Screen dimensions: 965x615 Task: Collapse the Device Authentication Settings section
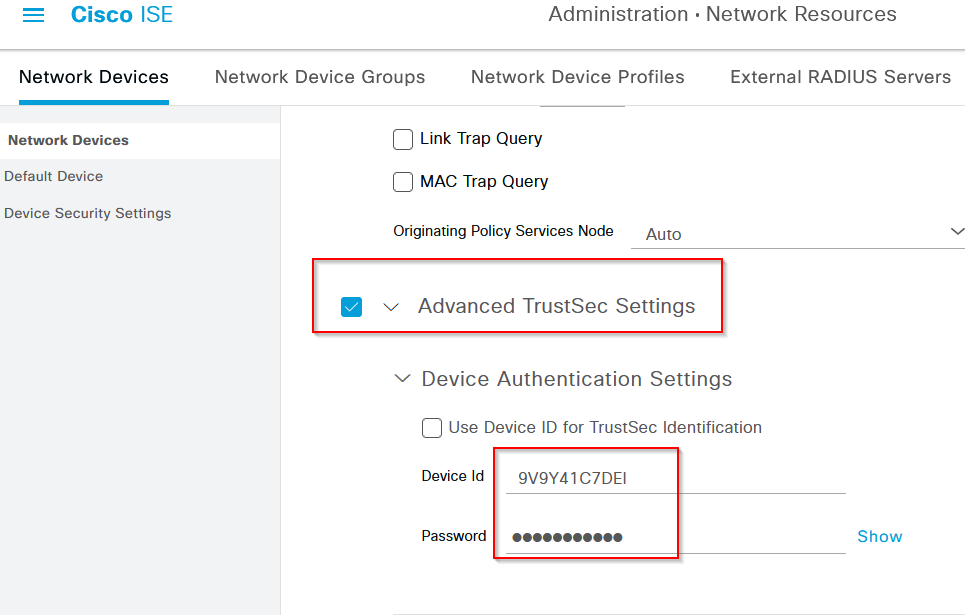[402, 379]
